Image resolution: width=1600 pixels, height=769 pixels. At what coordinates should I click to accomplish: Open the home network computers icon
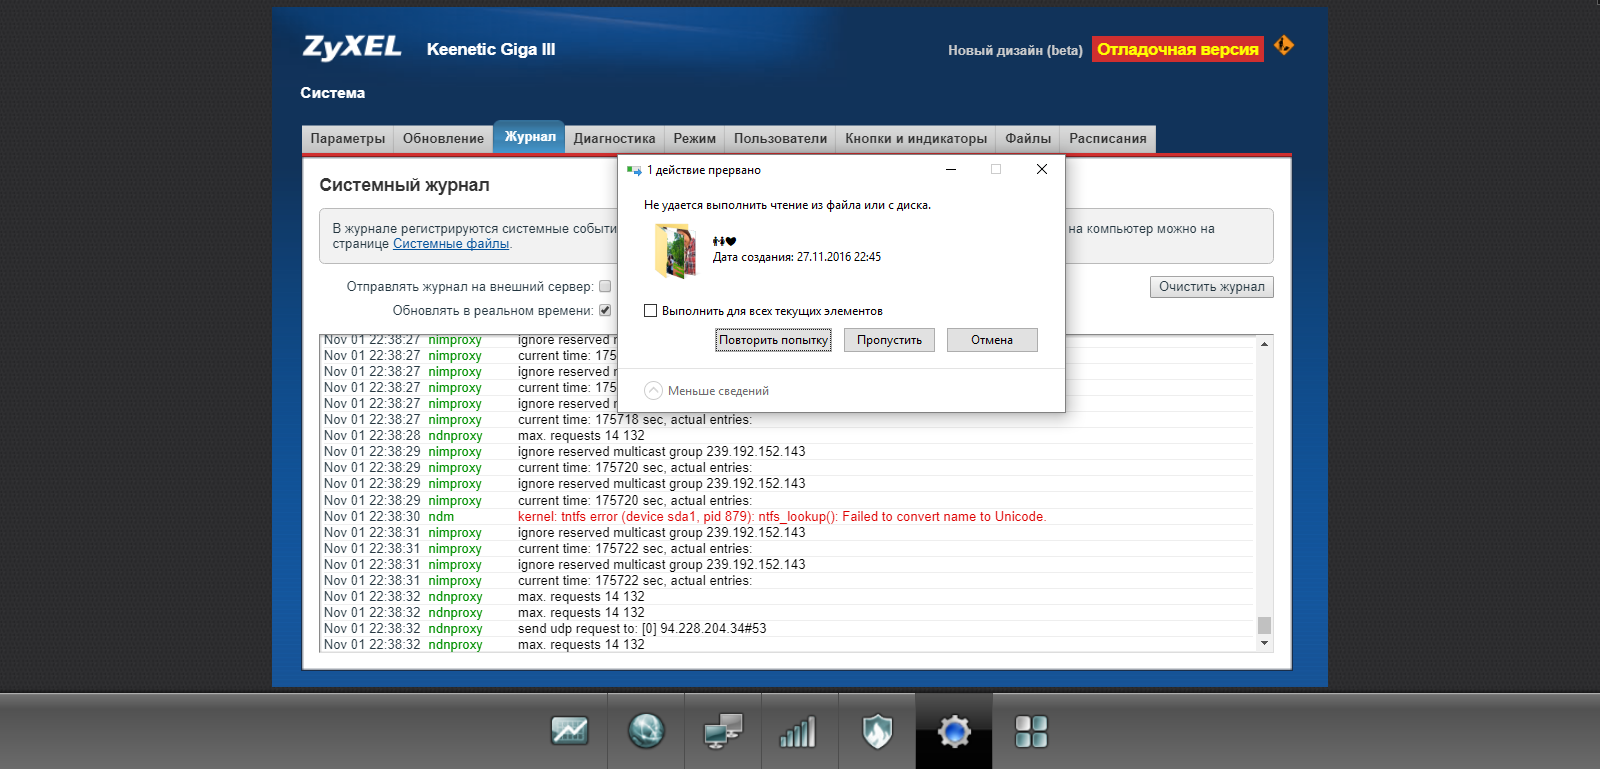click(x=723, y=731)
